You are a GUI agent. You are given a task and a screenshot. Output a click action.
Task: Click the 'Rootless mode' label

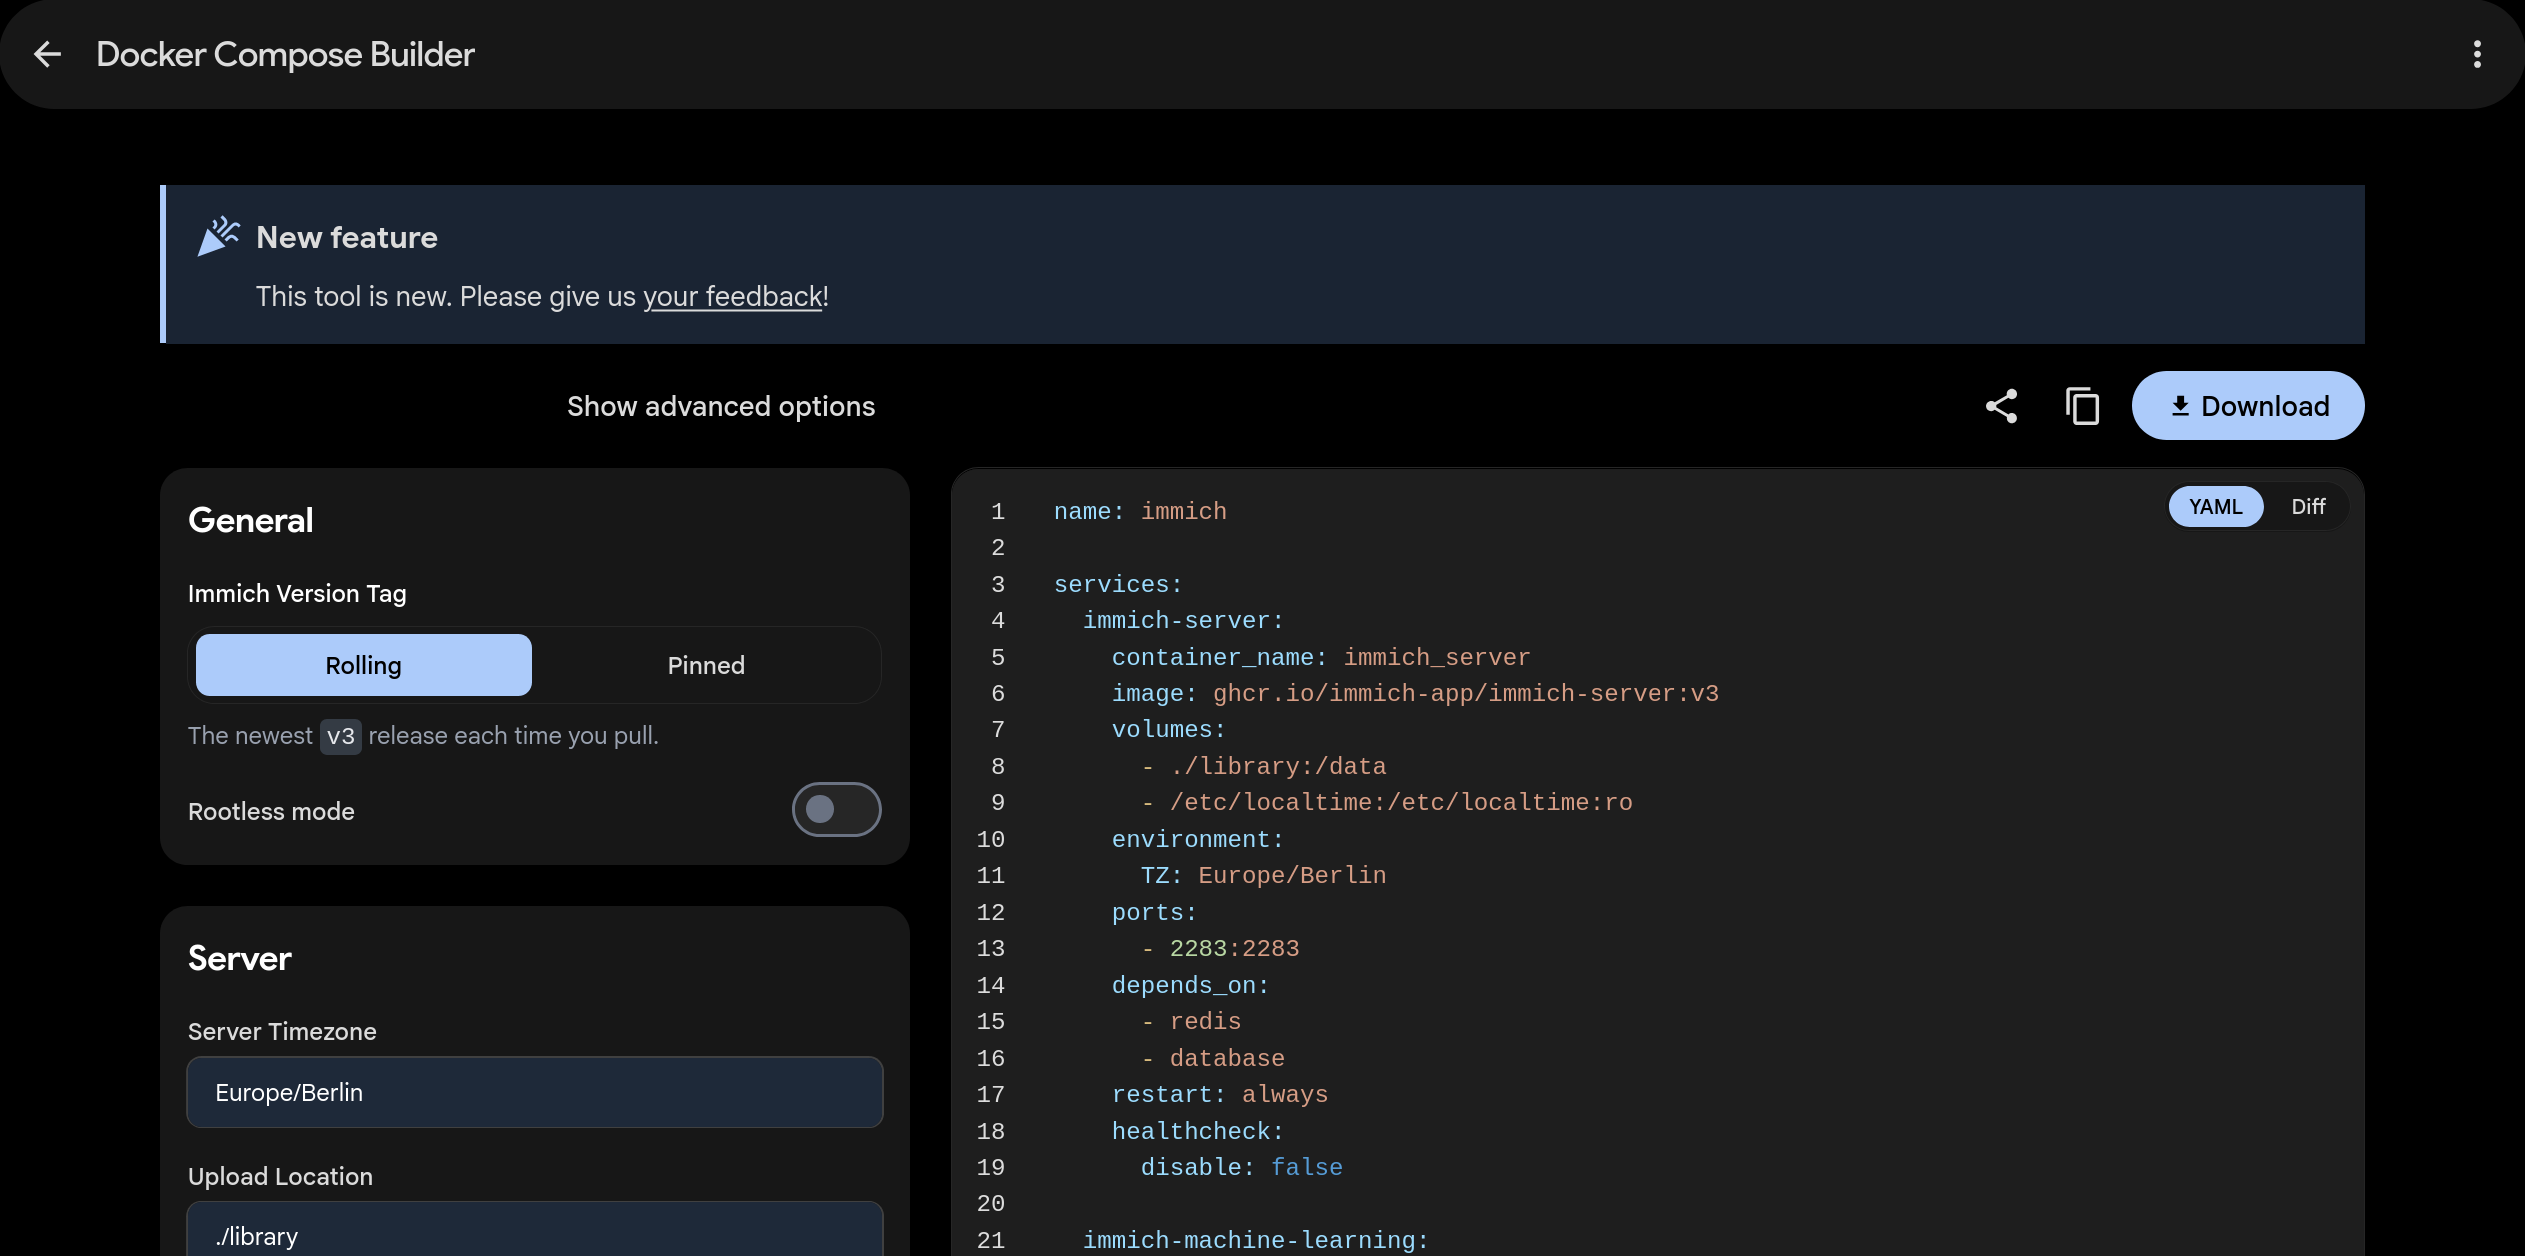[271, 811]
